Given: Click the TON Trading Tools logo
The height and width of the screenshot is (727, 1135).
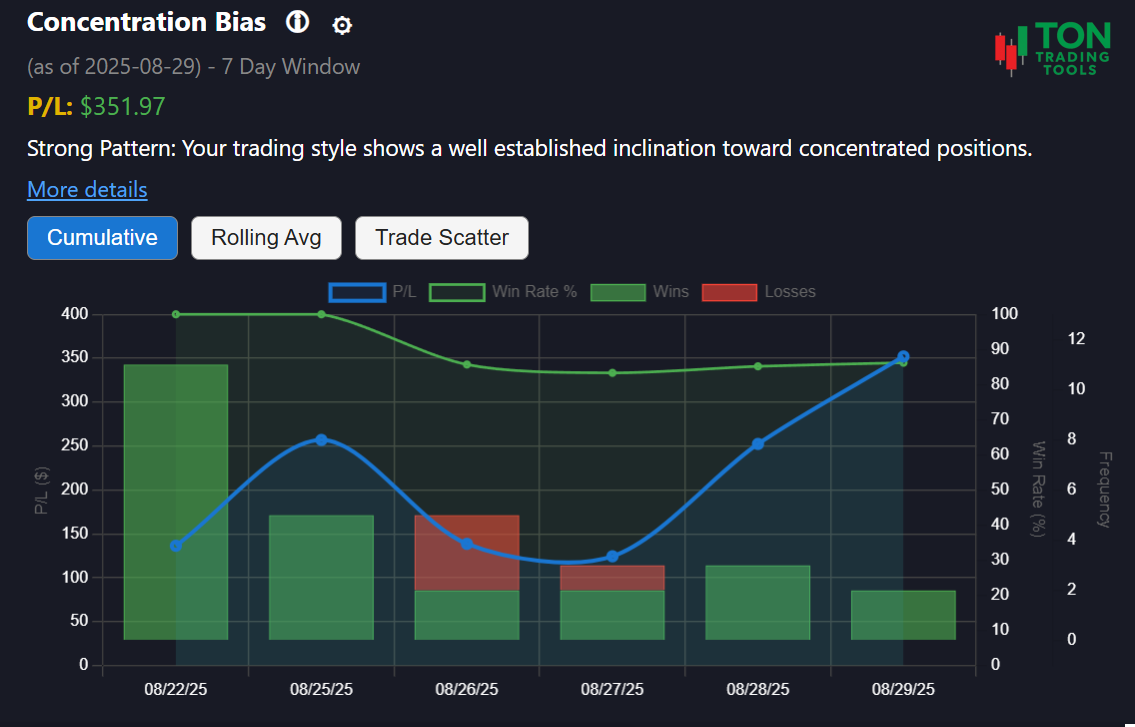Looking at the screenshot, I should point(1051,44).
